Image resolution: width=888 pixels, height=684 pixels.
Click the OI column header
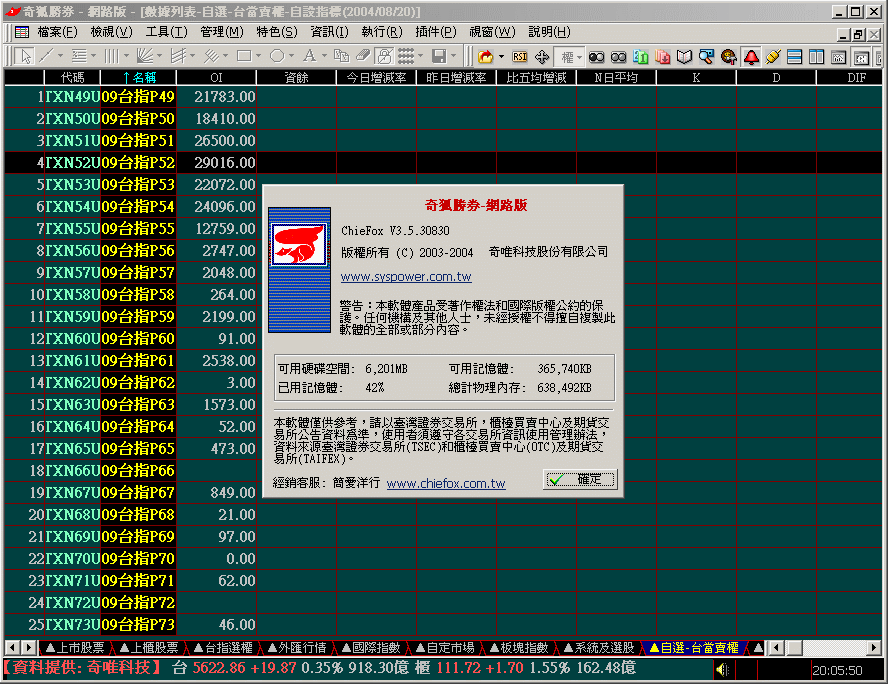pyautogui.click(x=216, y=77)
